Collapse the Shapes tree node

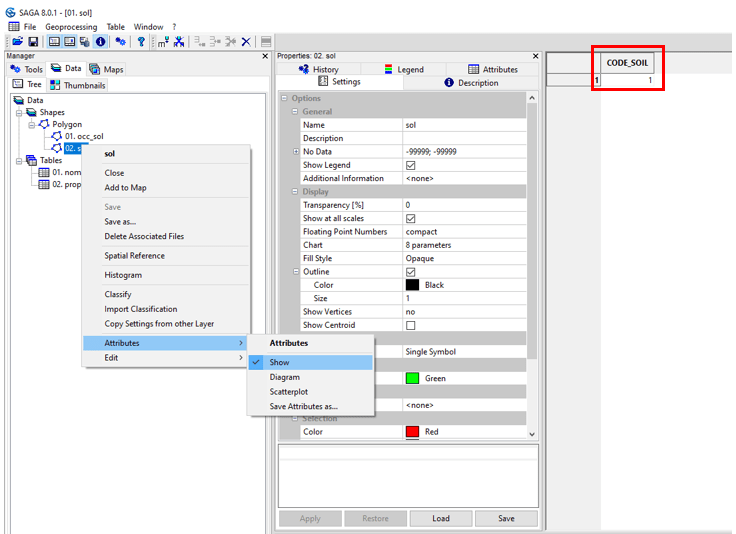19,113
